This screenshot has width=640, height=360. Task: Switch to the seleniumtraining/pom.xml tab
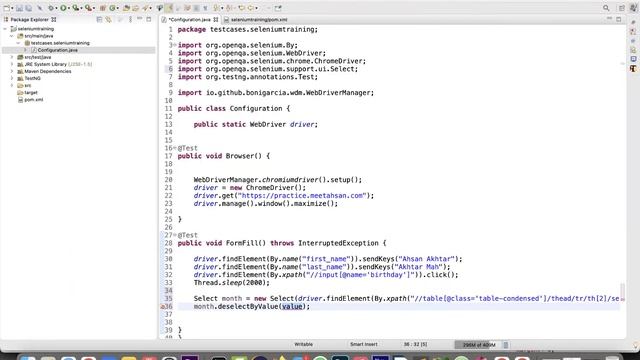(259, 20)
